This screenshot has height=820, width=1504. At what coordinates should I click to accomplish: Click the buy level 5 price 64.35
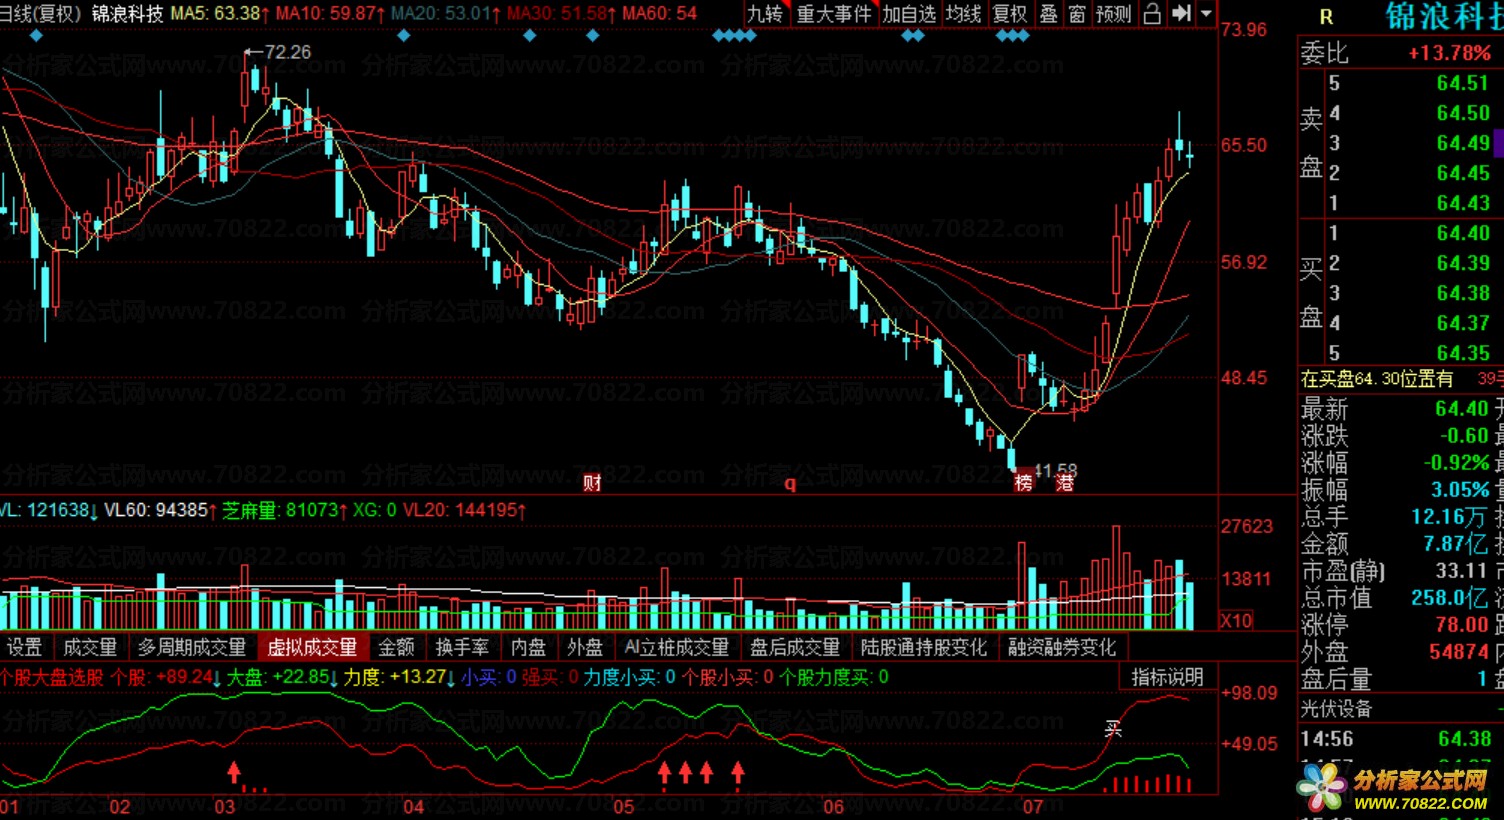point(1463,353)
